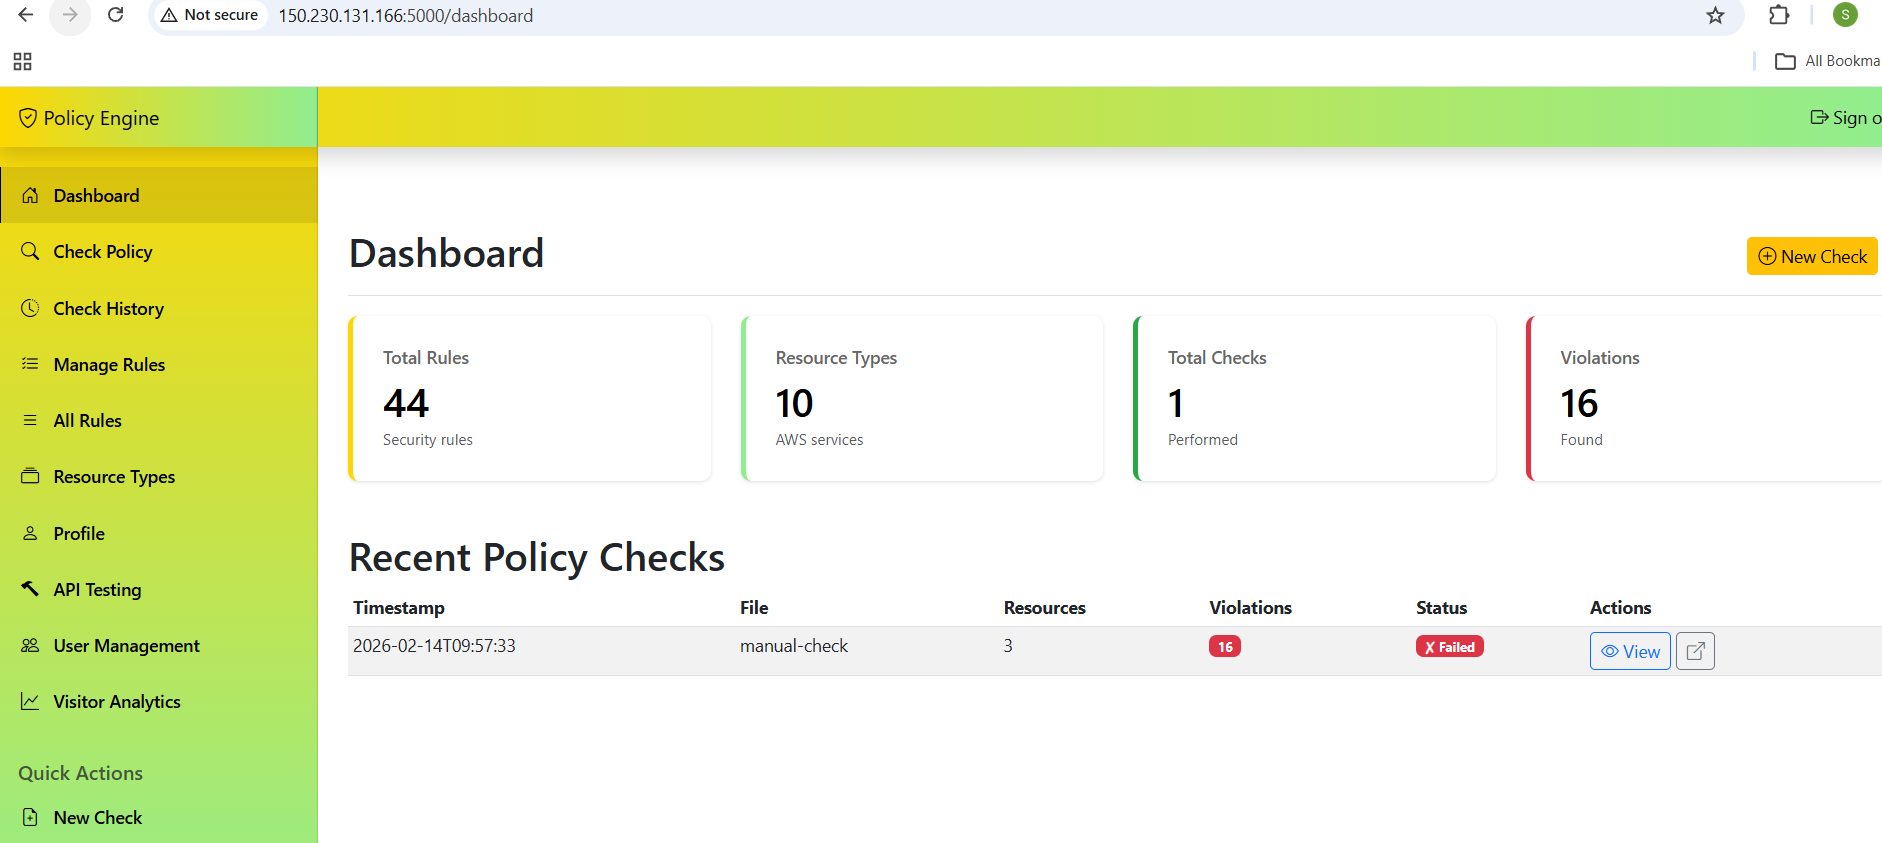The image size is (1882, 843).
Task: Click the User Management people icon
Action: pyautogui.click(x=31, y=645)
